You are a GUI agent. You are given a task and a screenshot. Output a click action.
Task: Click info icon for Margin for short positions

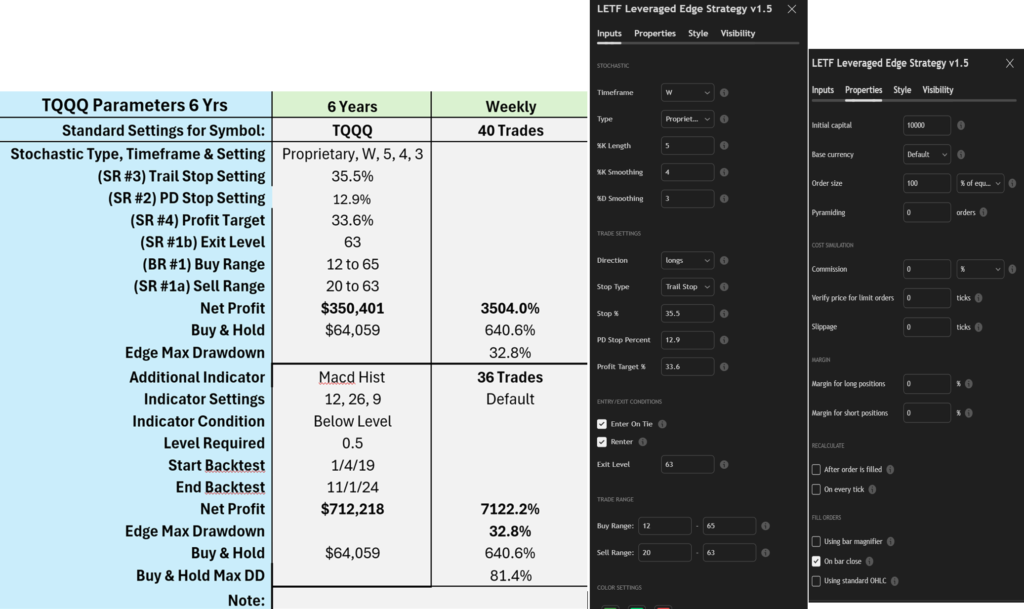[968, 413]
